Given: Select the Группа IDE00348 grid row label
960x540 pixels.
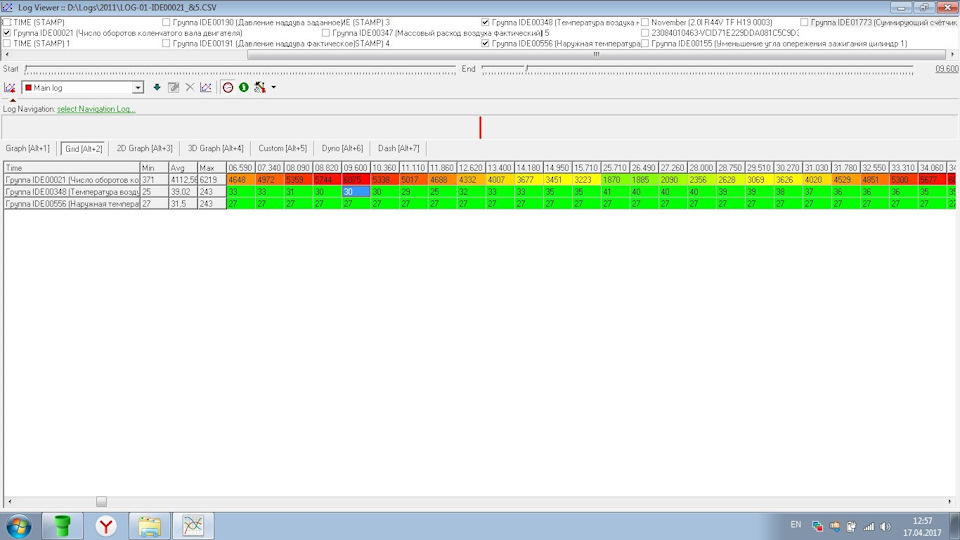Looking at the screenshot, I should 72,192.
